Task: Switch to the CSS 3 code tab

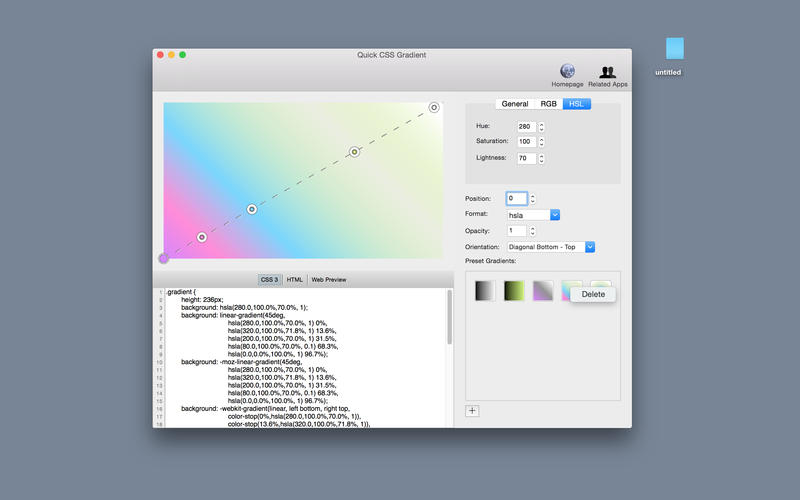Action: pos(269,280)
